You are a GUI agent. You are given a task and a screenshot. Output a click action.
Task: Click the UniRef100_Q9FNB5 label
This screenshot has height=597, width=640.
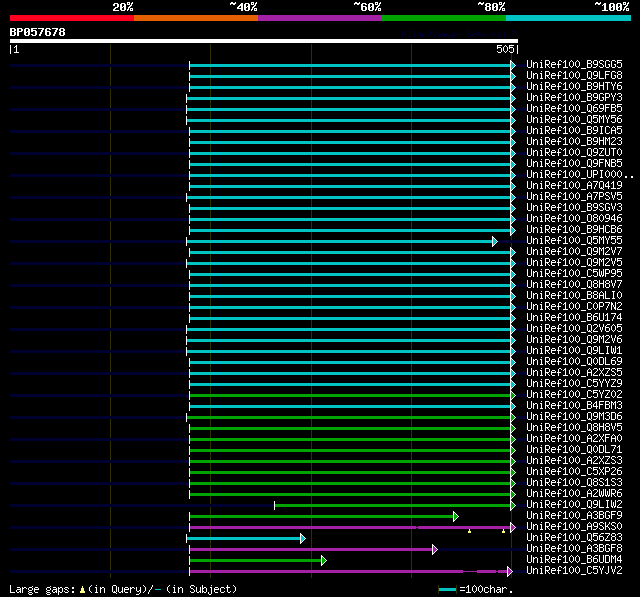[574, 164]
